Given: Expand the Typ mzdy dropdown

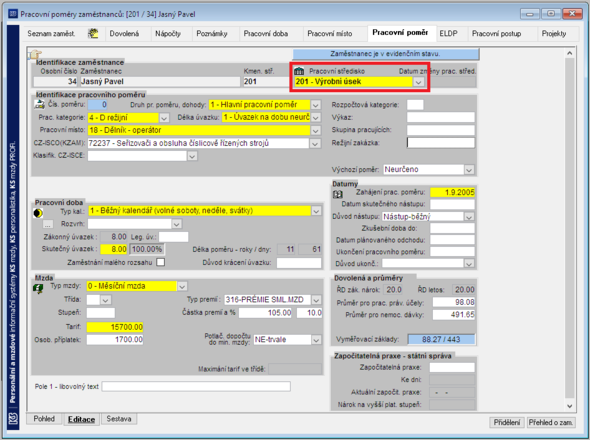Looking at the screenshot, I should click(x=182, y=286).
